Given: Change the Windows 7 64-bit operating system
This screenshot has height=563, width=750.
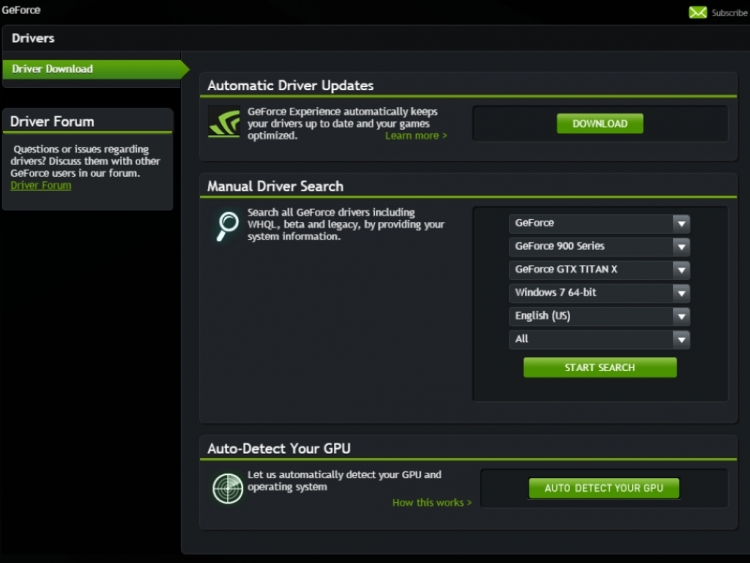Looking at the screenshot, I should tap(599, 293).
